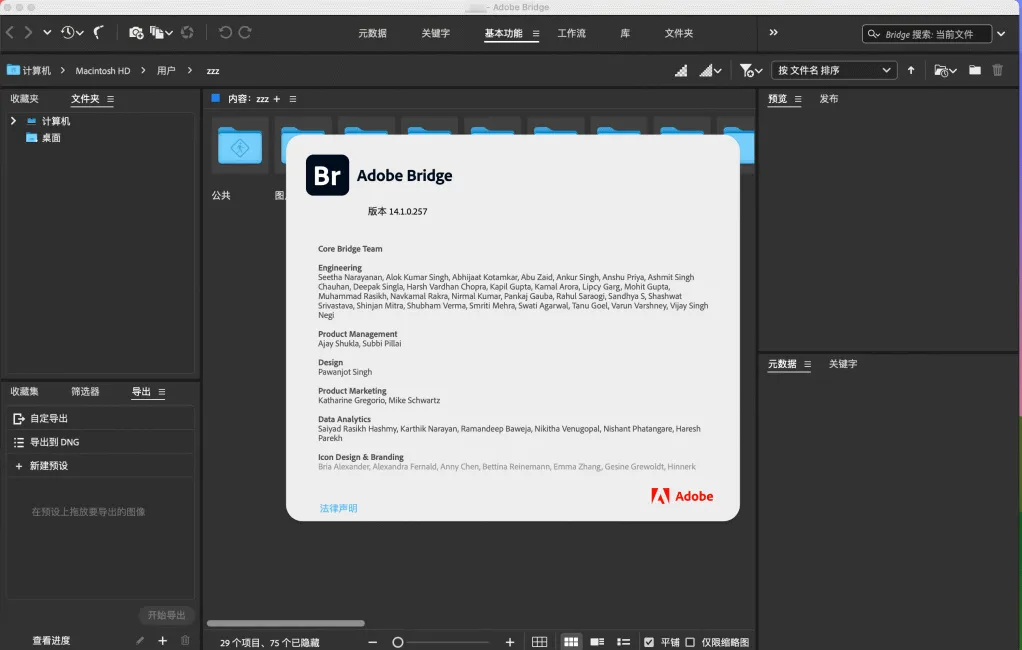Click the edit preset pencil icon

[139, 641]
